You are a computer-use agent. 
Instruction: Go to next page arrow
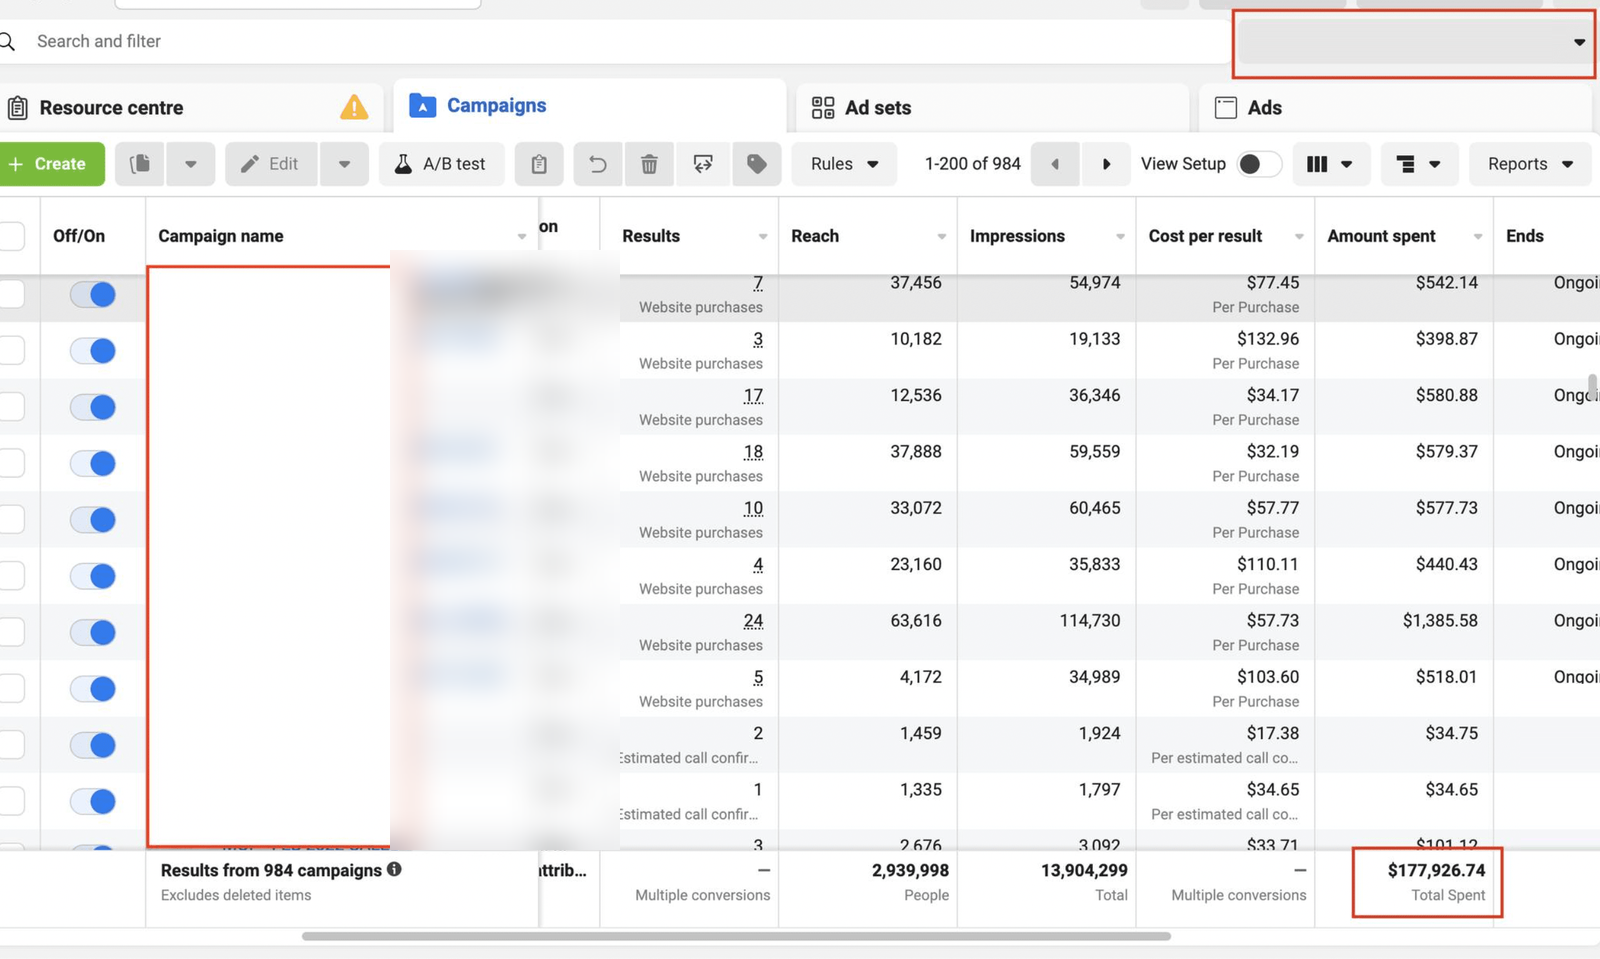coord(1106,164)
